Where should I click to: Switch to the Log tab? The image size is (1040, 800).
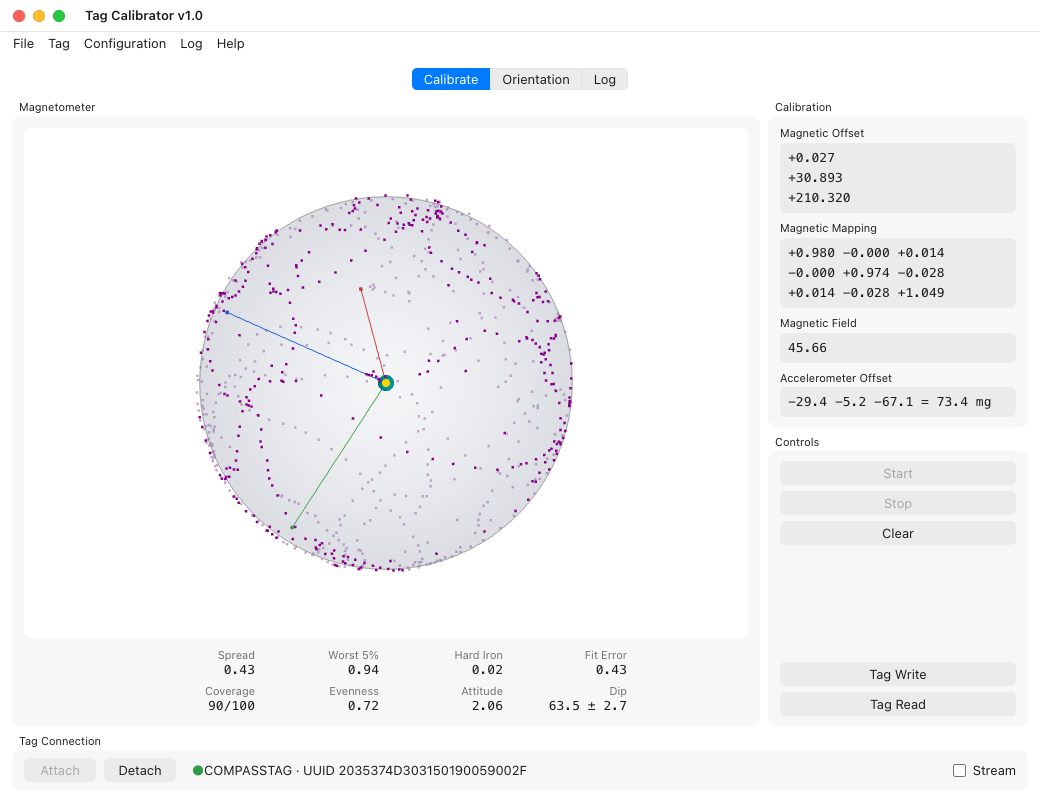tap(604, 80)
